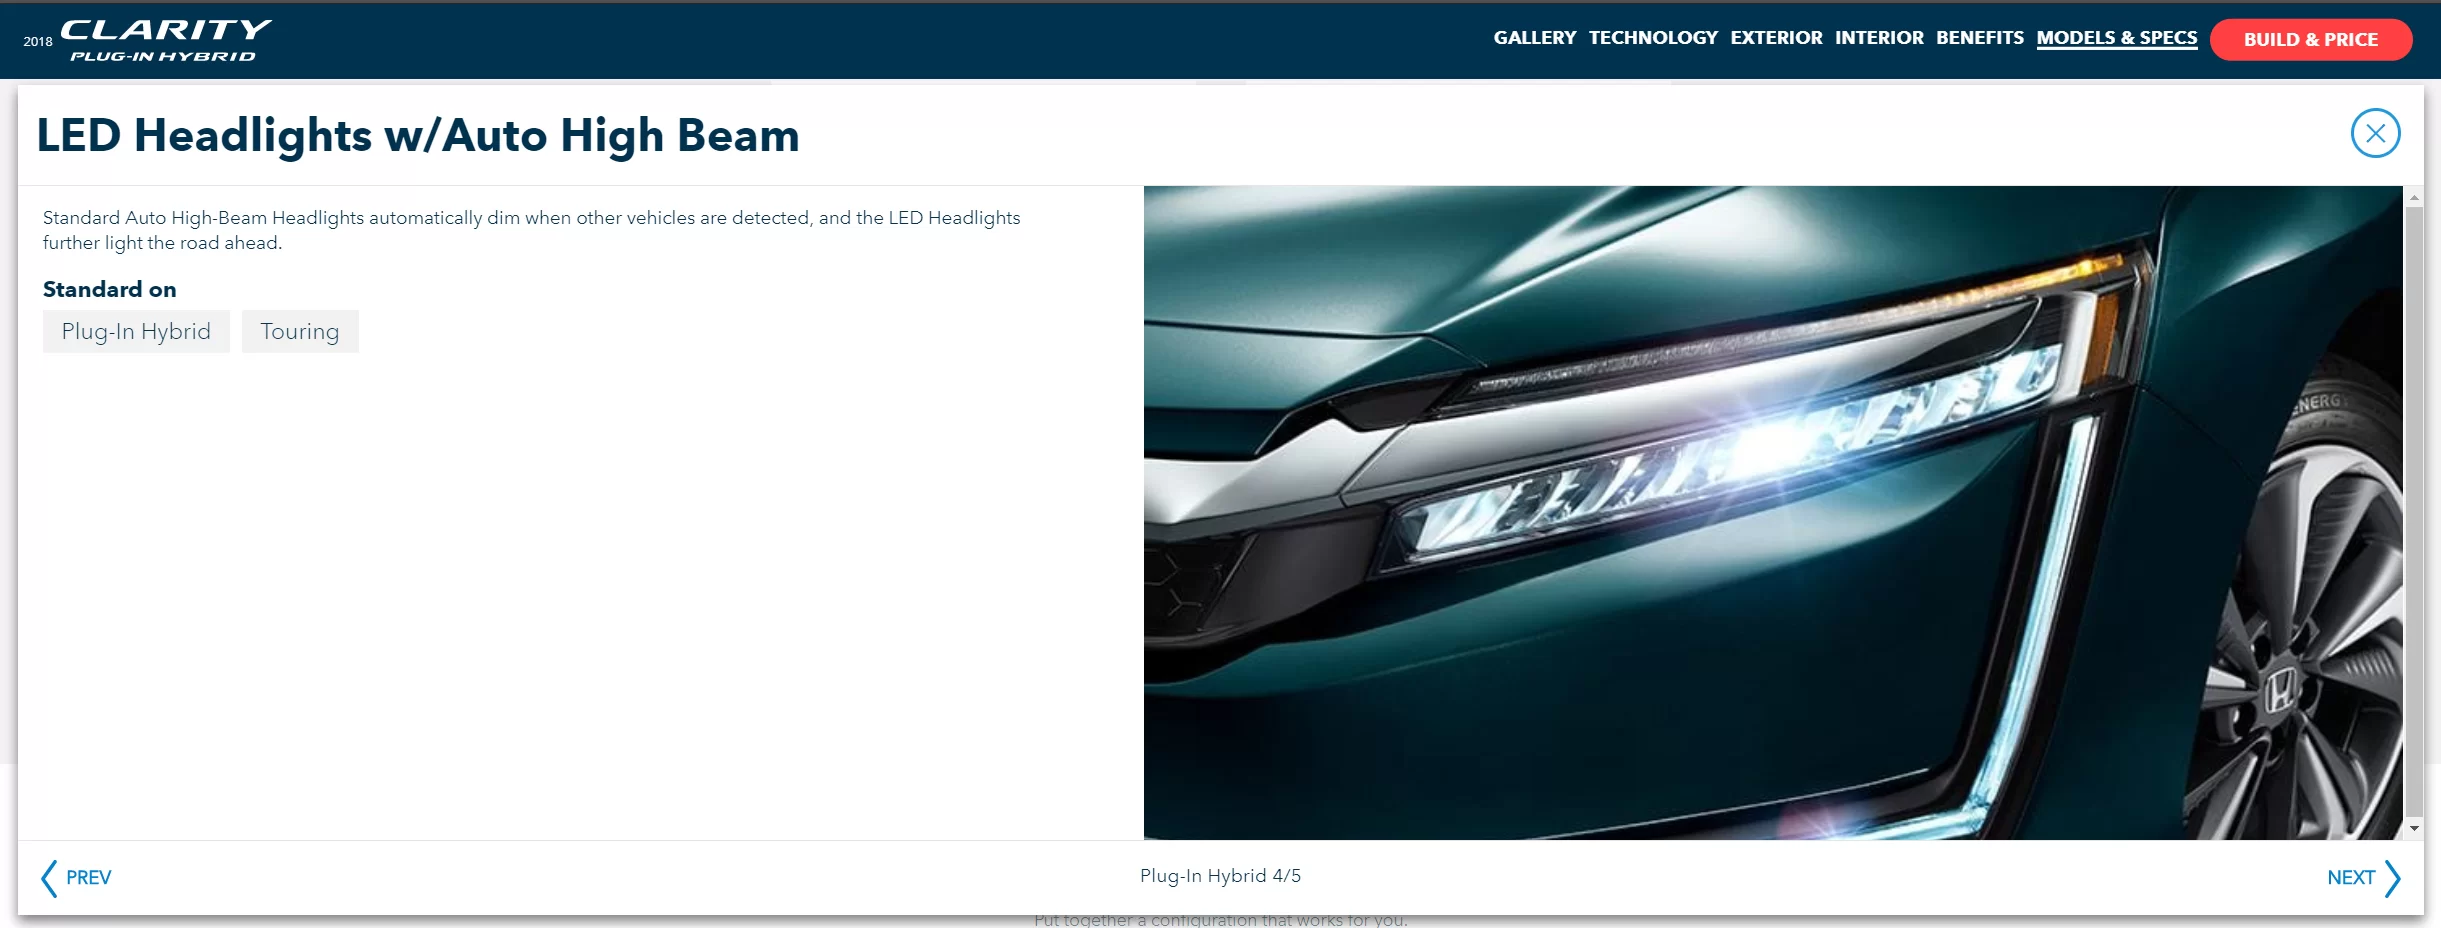
Task: Open the Interior menu item
Action: coord(1878,38)
